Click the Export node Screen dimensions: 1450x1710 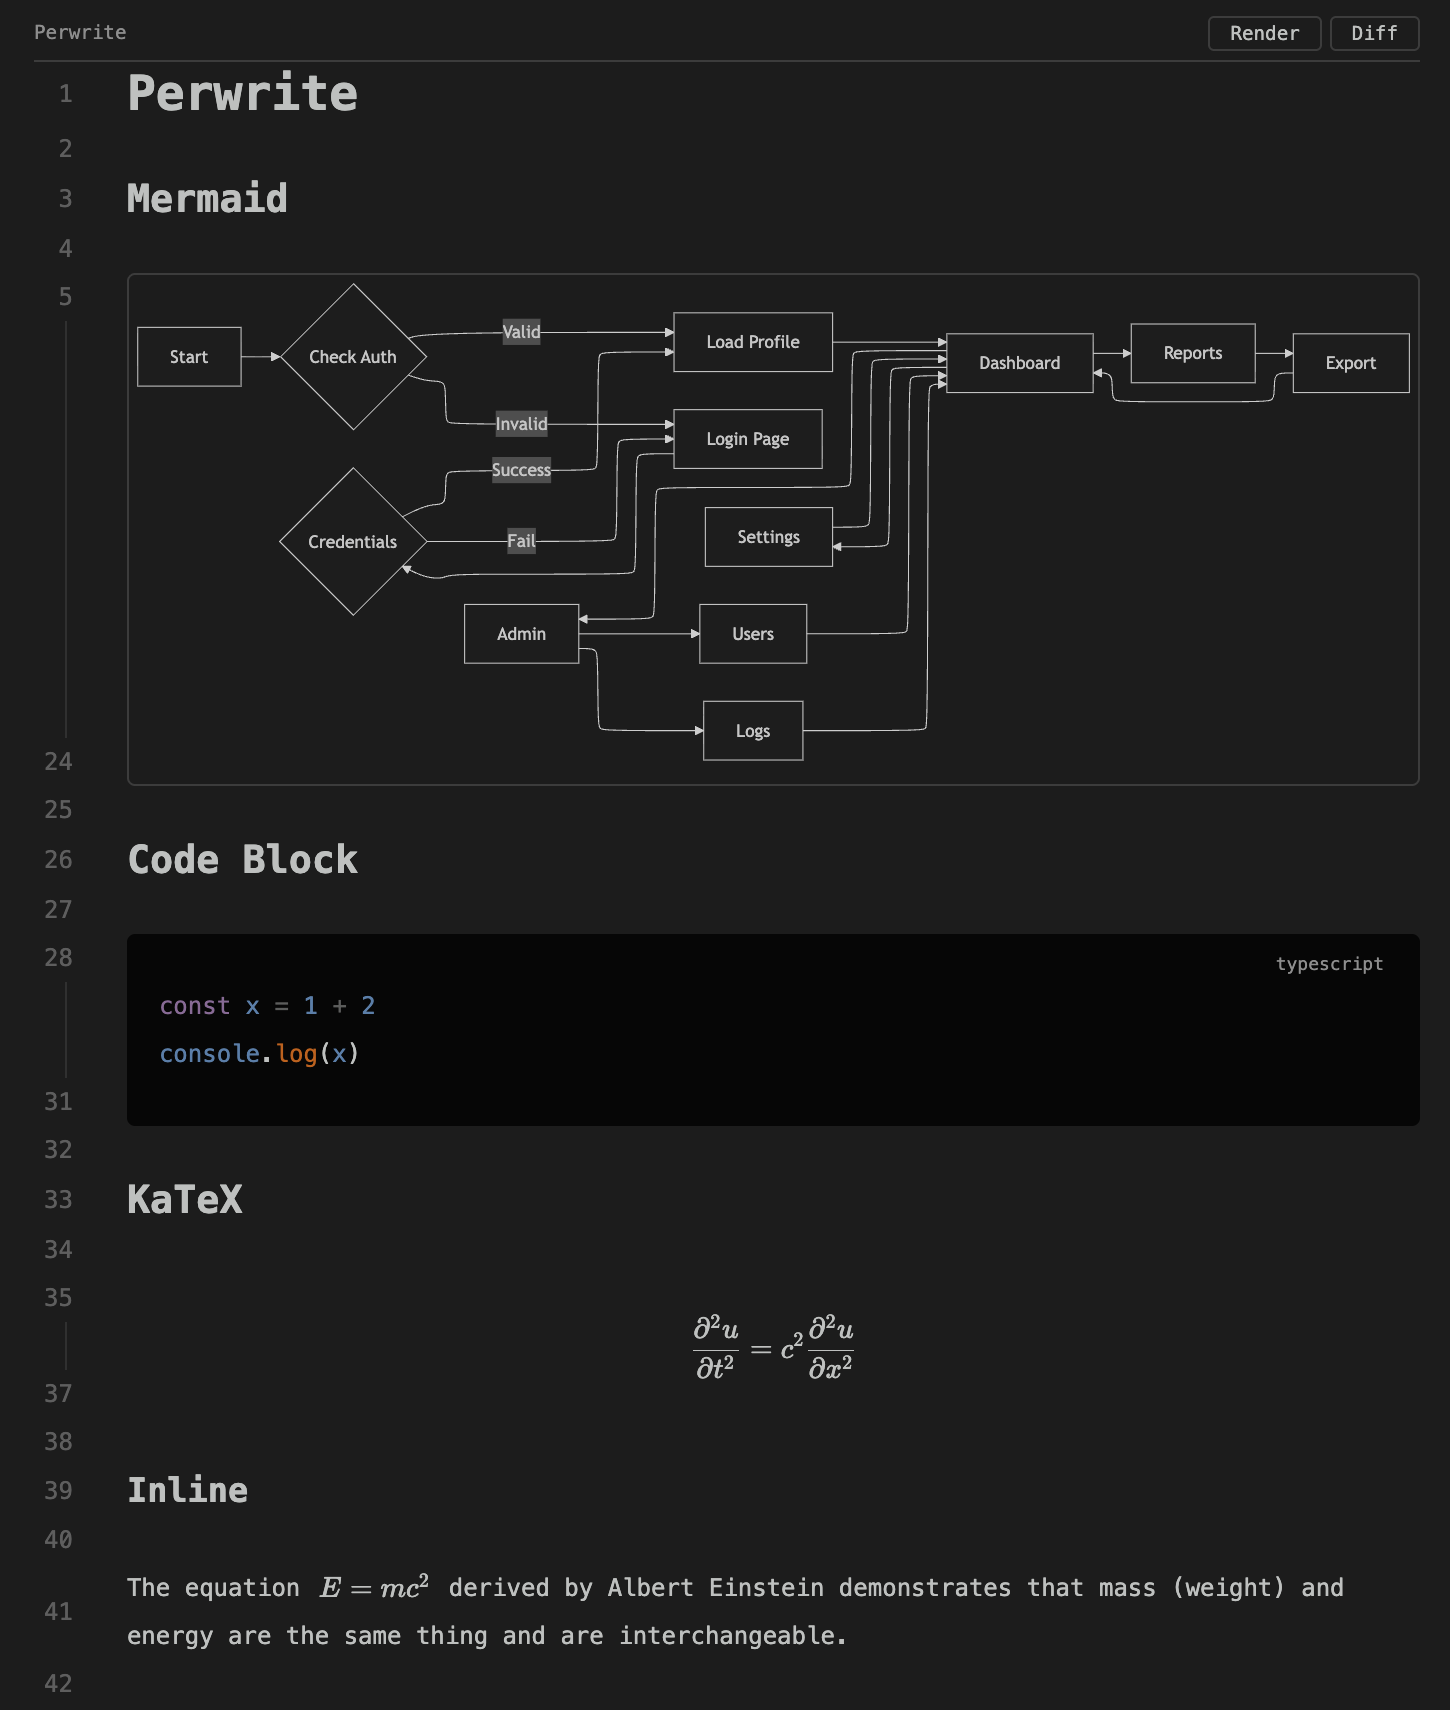1351,363
